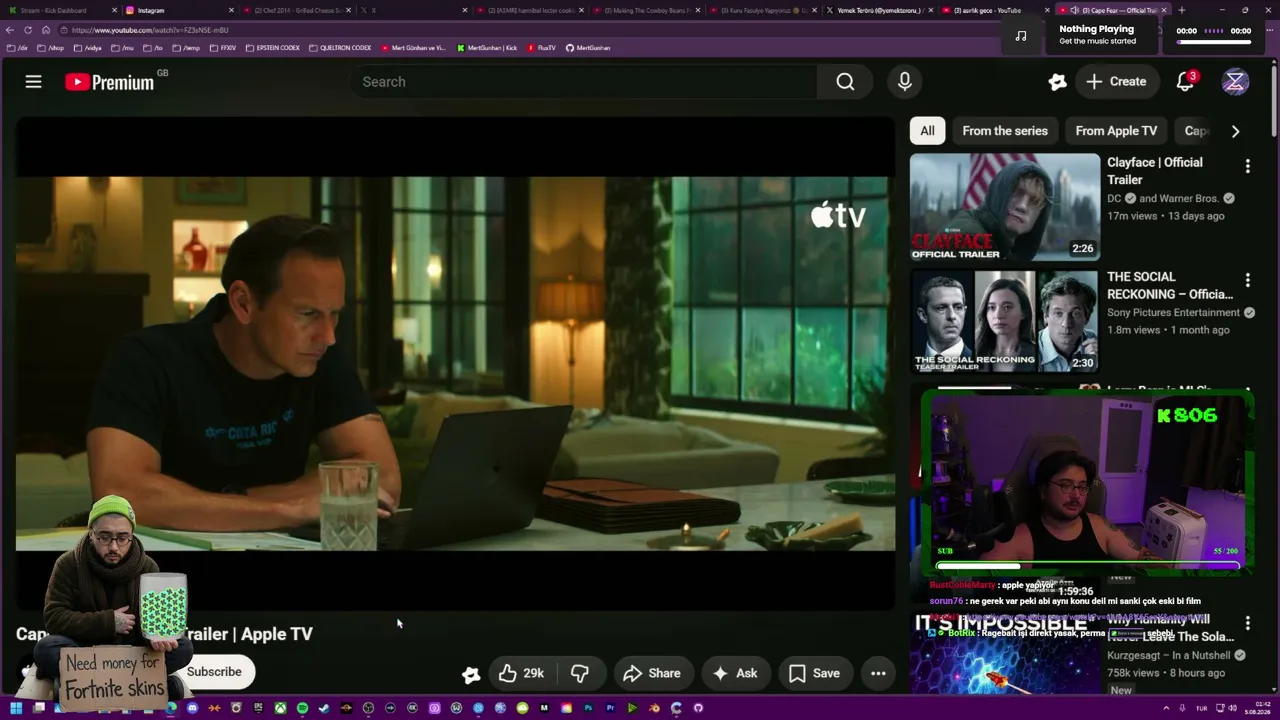Go back with the browser back arrow
The height and width of the screenshot is (720, 1280).
pyautogui.click(x=11, y=30)
